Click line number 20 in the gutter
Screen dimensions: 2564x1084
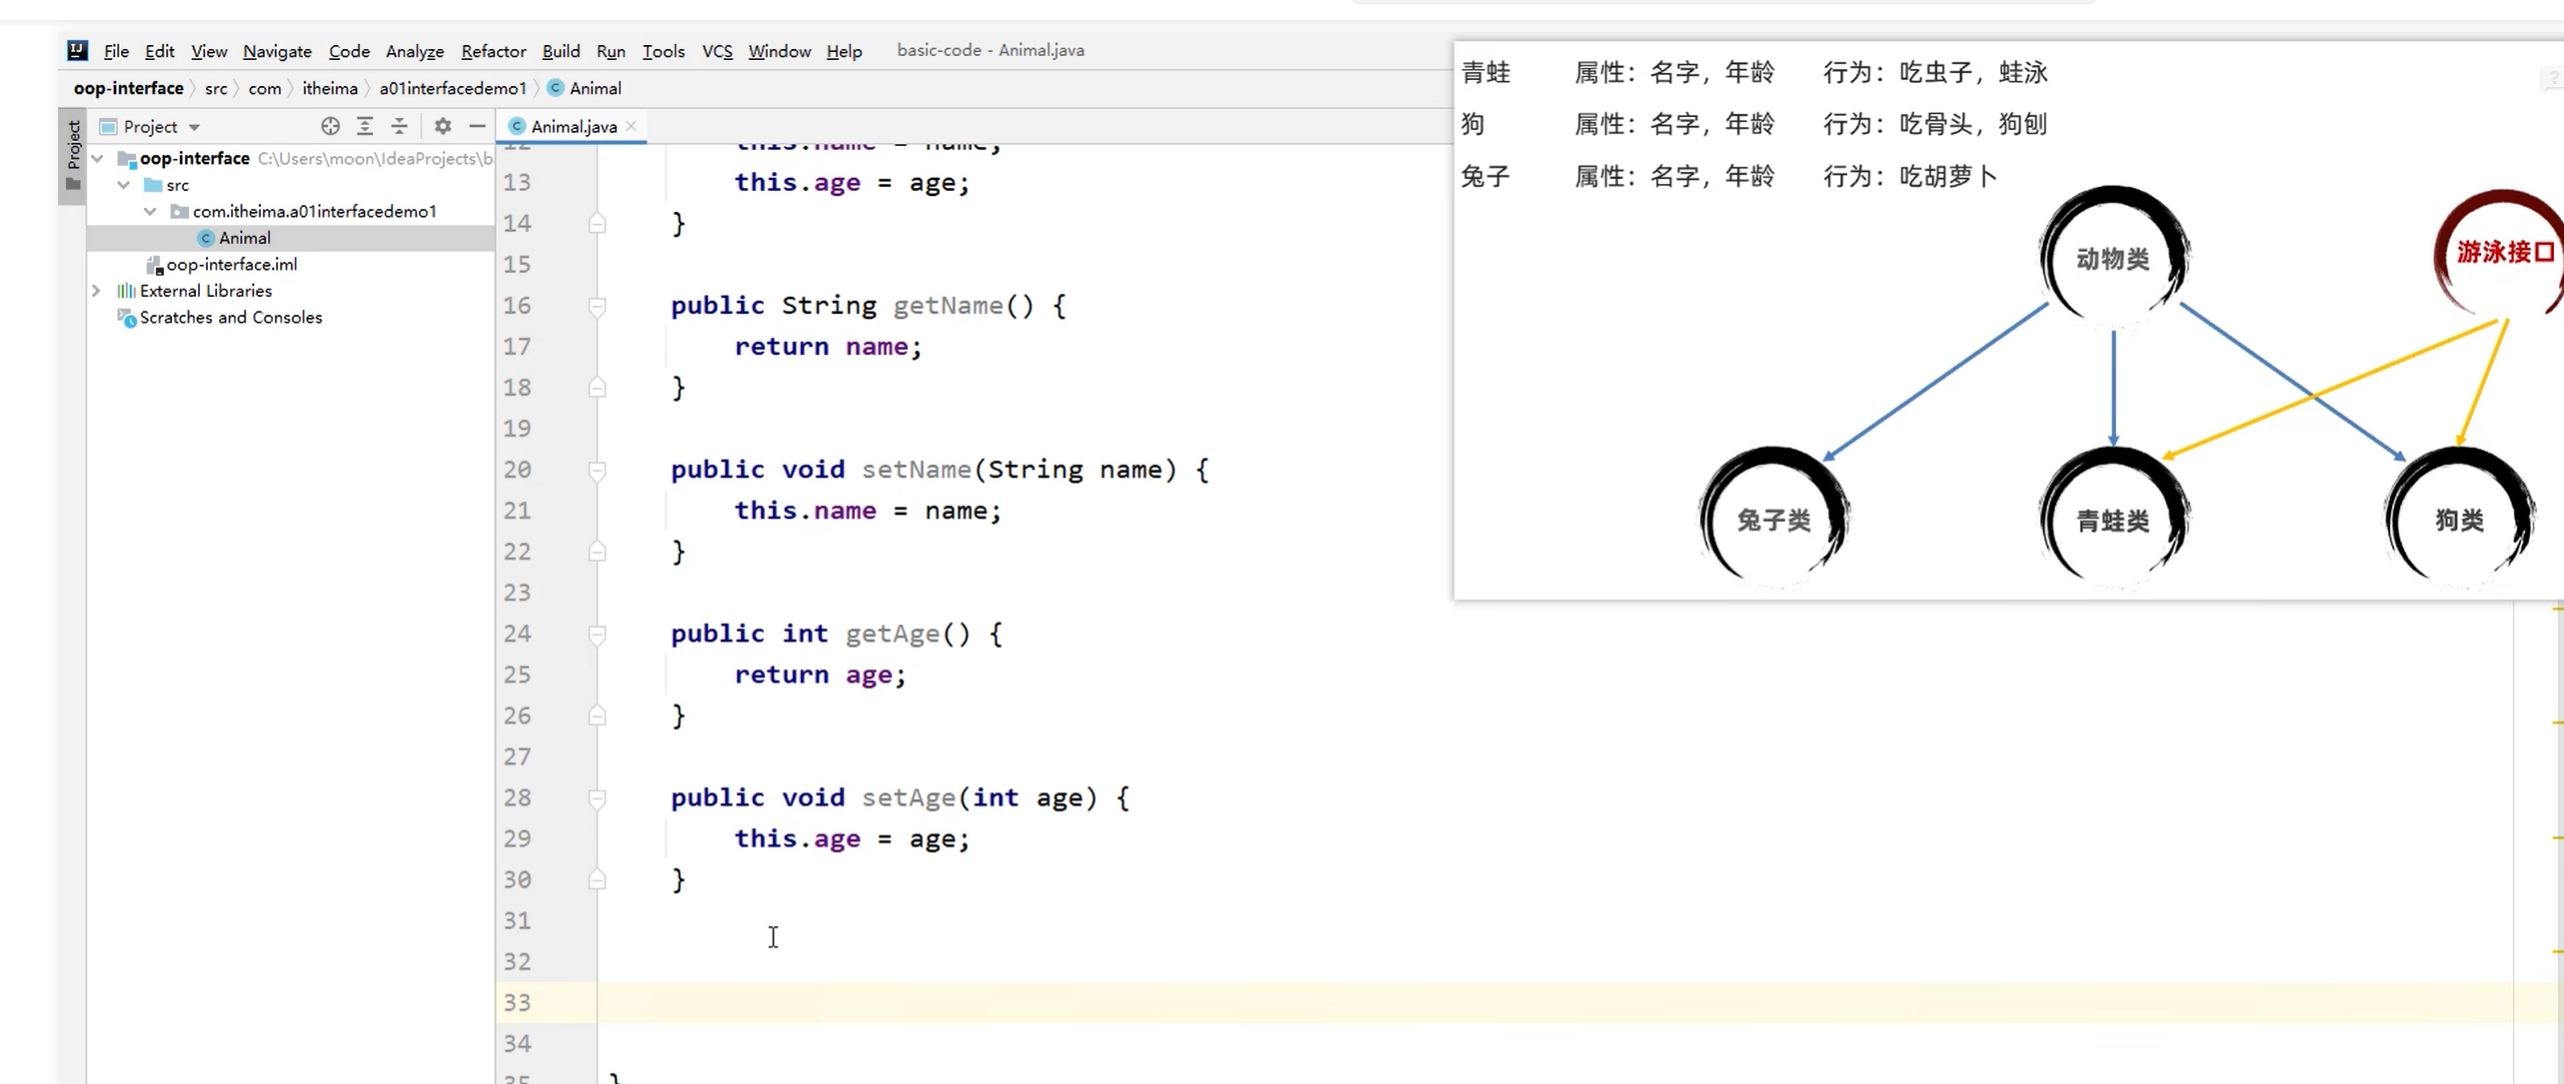(x=518, y=469)
